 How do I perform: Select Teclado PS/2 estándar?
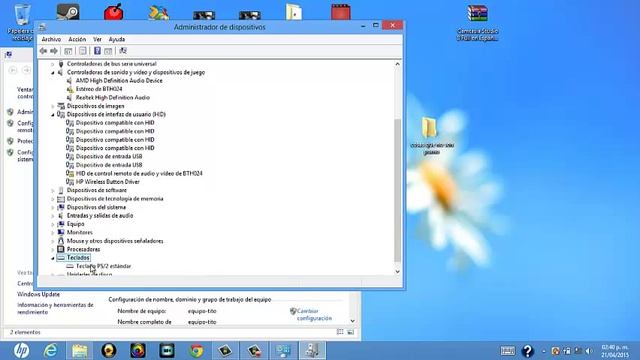103,266
